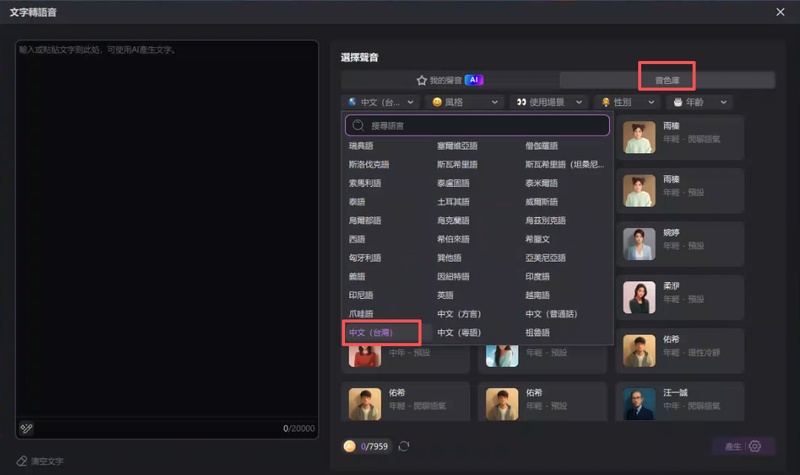Choose 泰米爾語 from the language list

(541, 183)
